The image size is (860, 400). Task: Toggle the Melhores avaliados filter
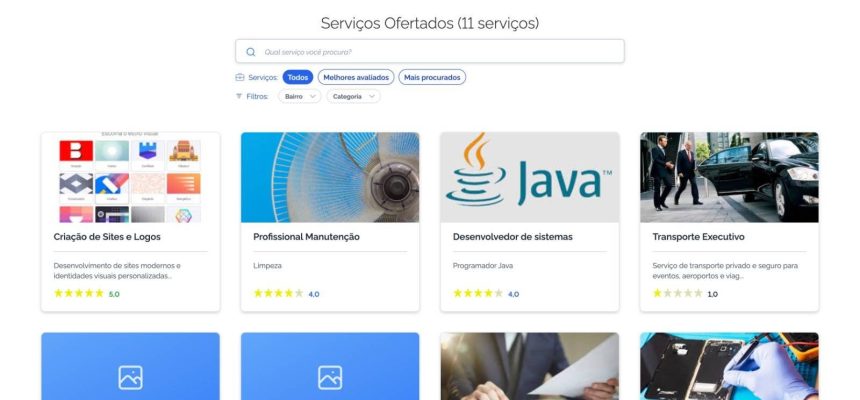click(x=356, y=77)
